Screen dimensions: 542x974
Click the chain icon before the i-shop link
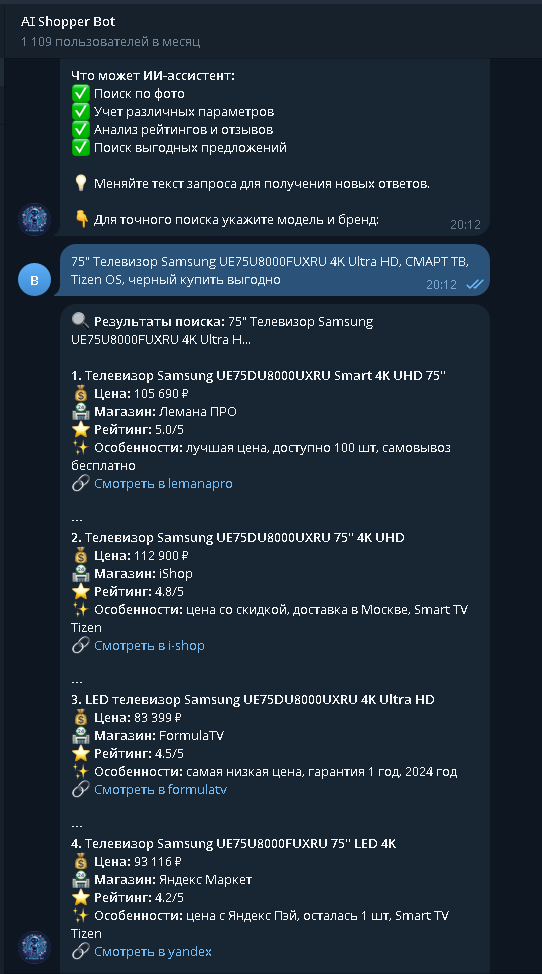(x=80, y=645)
